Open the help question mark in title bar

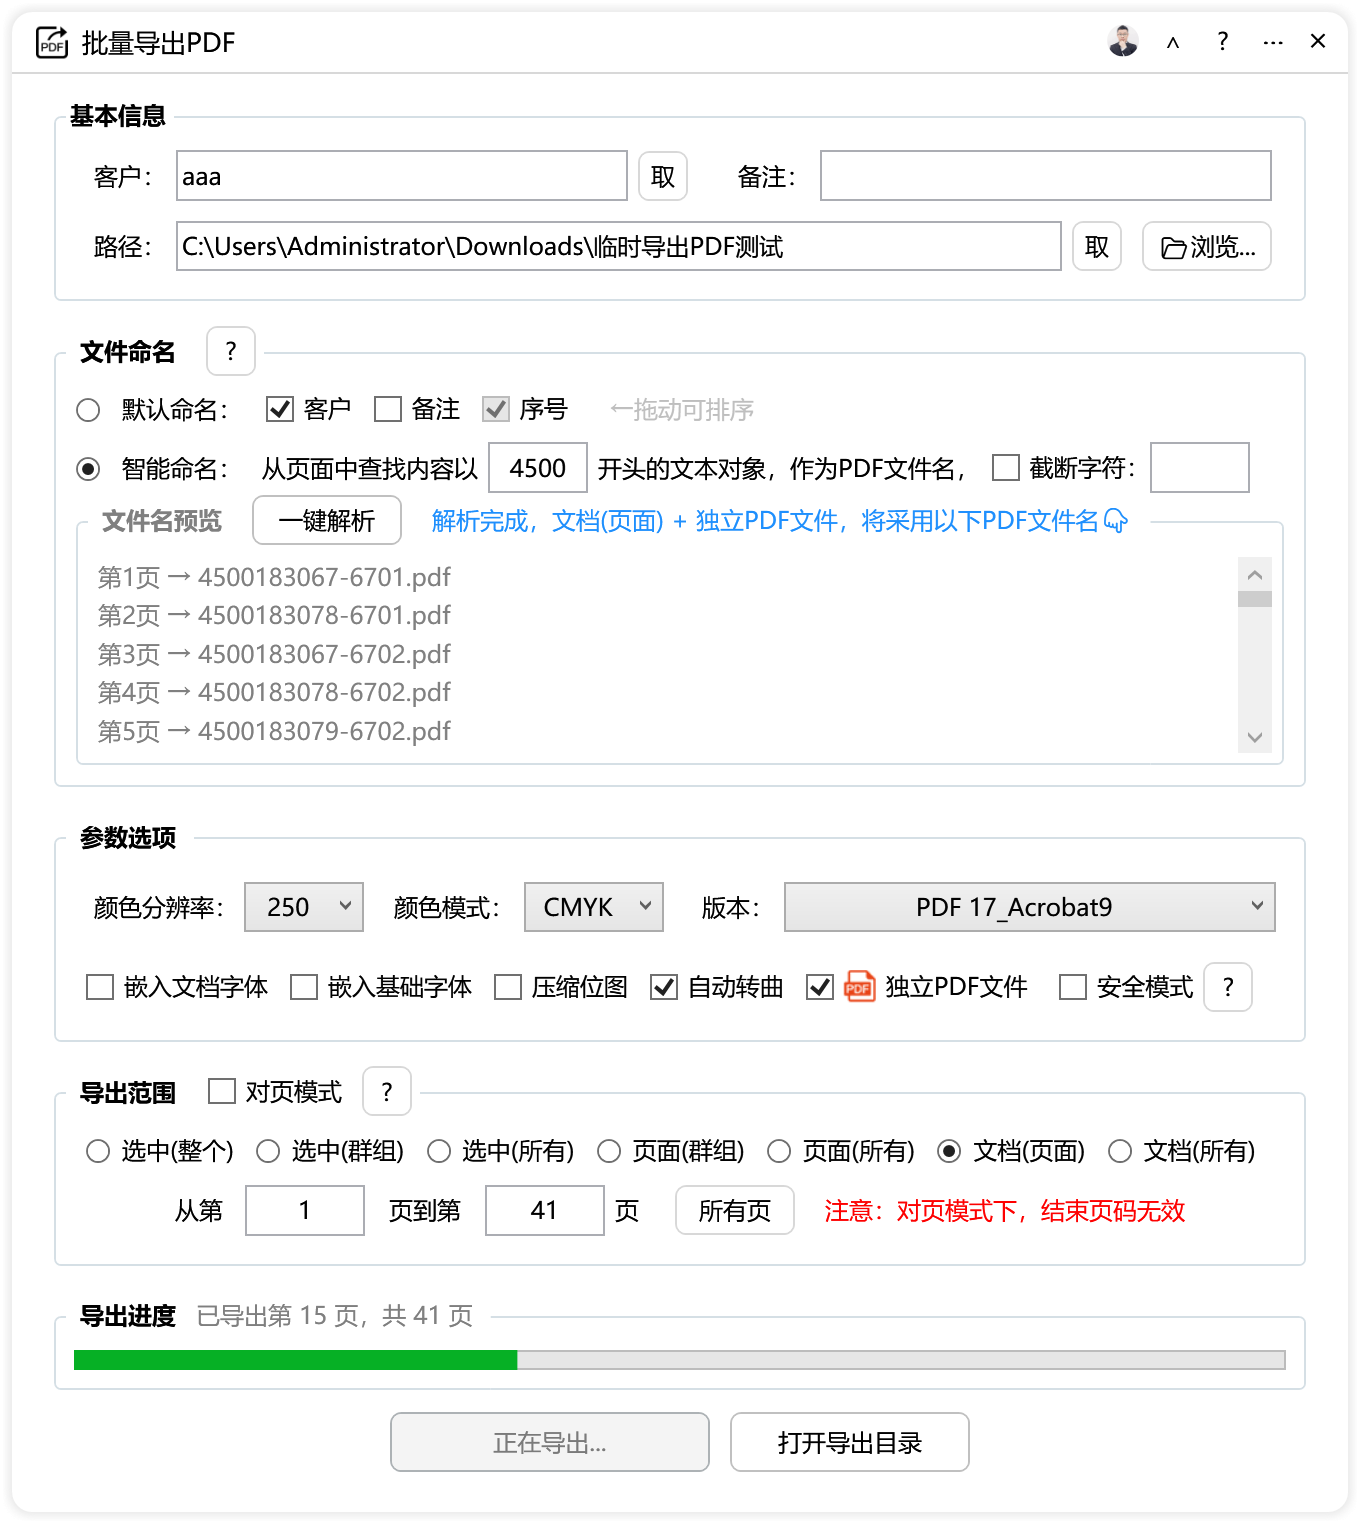1222,42
